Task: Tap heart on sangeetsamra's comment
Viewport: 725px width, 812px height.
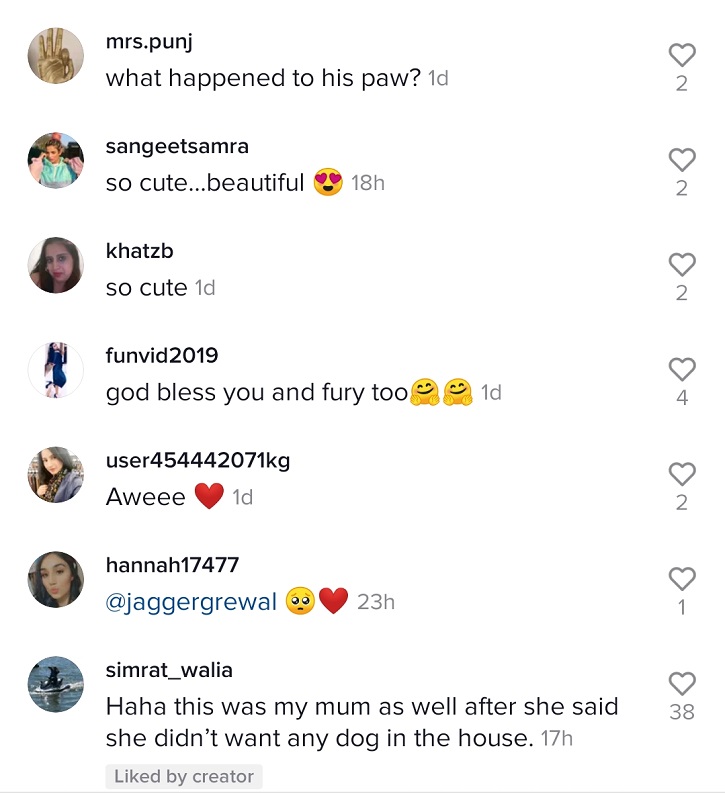Action: coord(682,159)
